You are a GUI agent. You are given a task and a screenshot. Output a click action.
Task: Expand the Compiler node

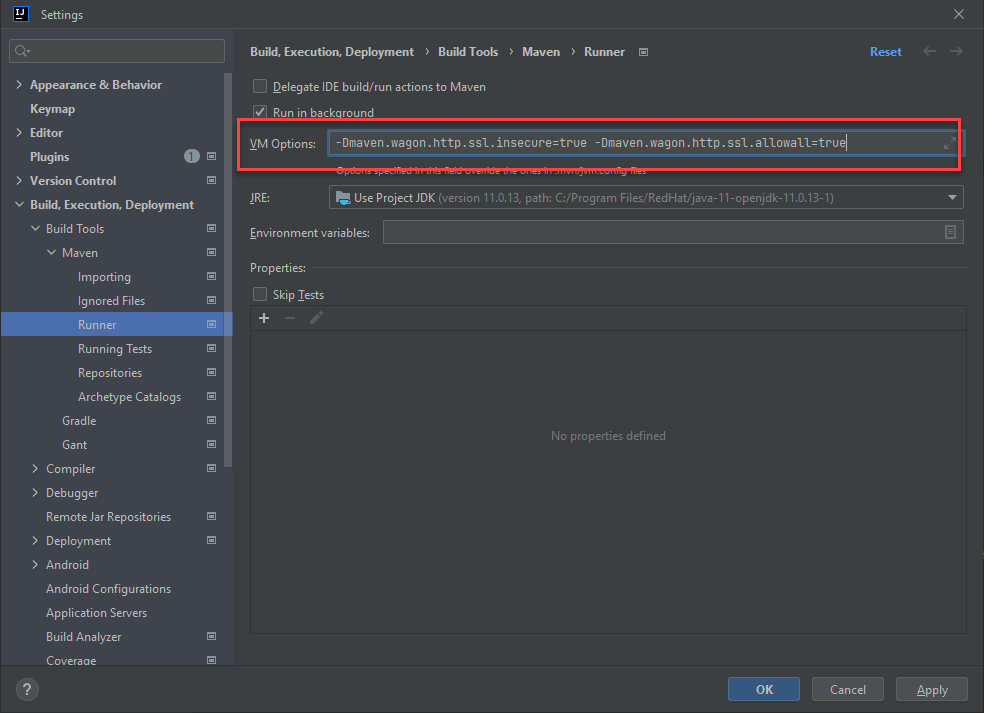tap(35, 468)
